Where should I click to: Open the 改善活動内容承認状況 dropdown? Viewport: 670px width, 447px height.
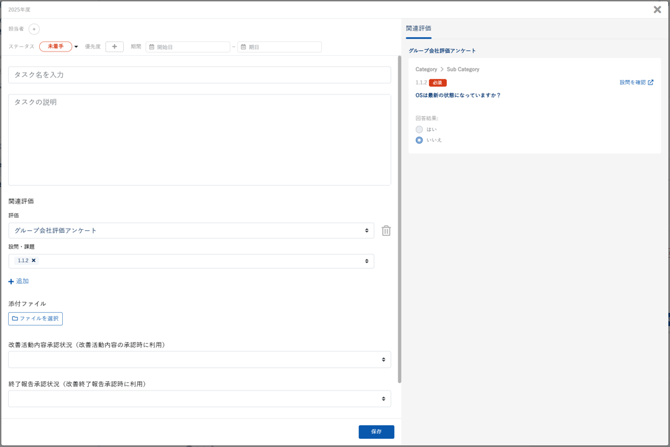pos(199,360)
